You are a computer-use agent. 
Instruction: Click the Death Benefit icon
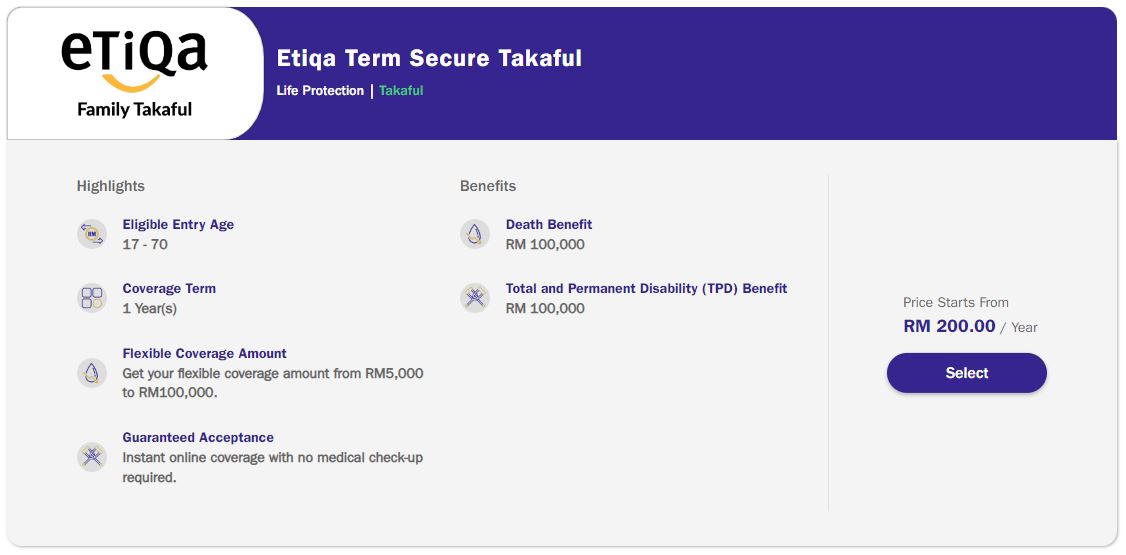(475, 235)
